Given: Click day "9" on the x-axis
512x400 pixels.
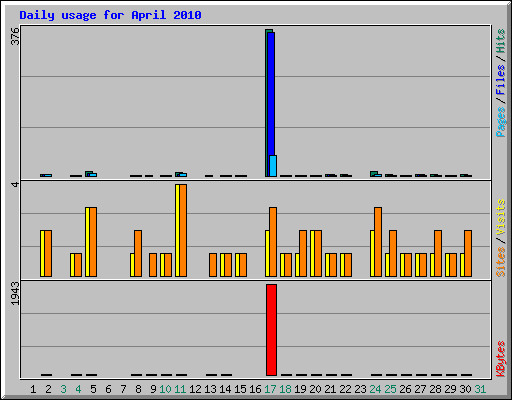Looking at the screenshot, I should click(153, 389).
